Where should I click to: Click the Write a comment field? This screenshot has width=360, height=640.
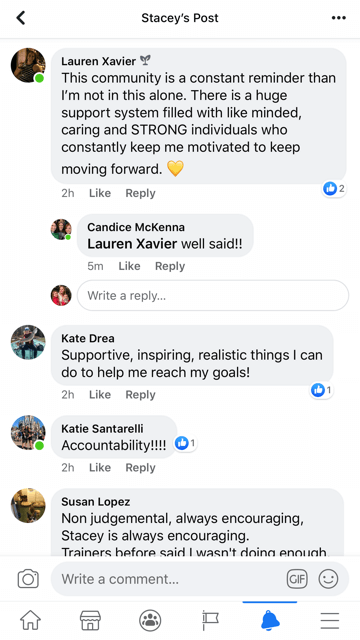click(x=200, y=579)
